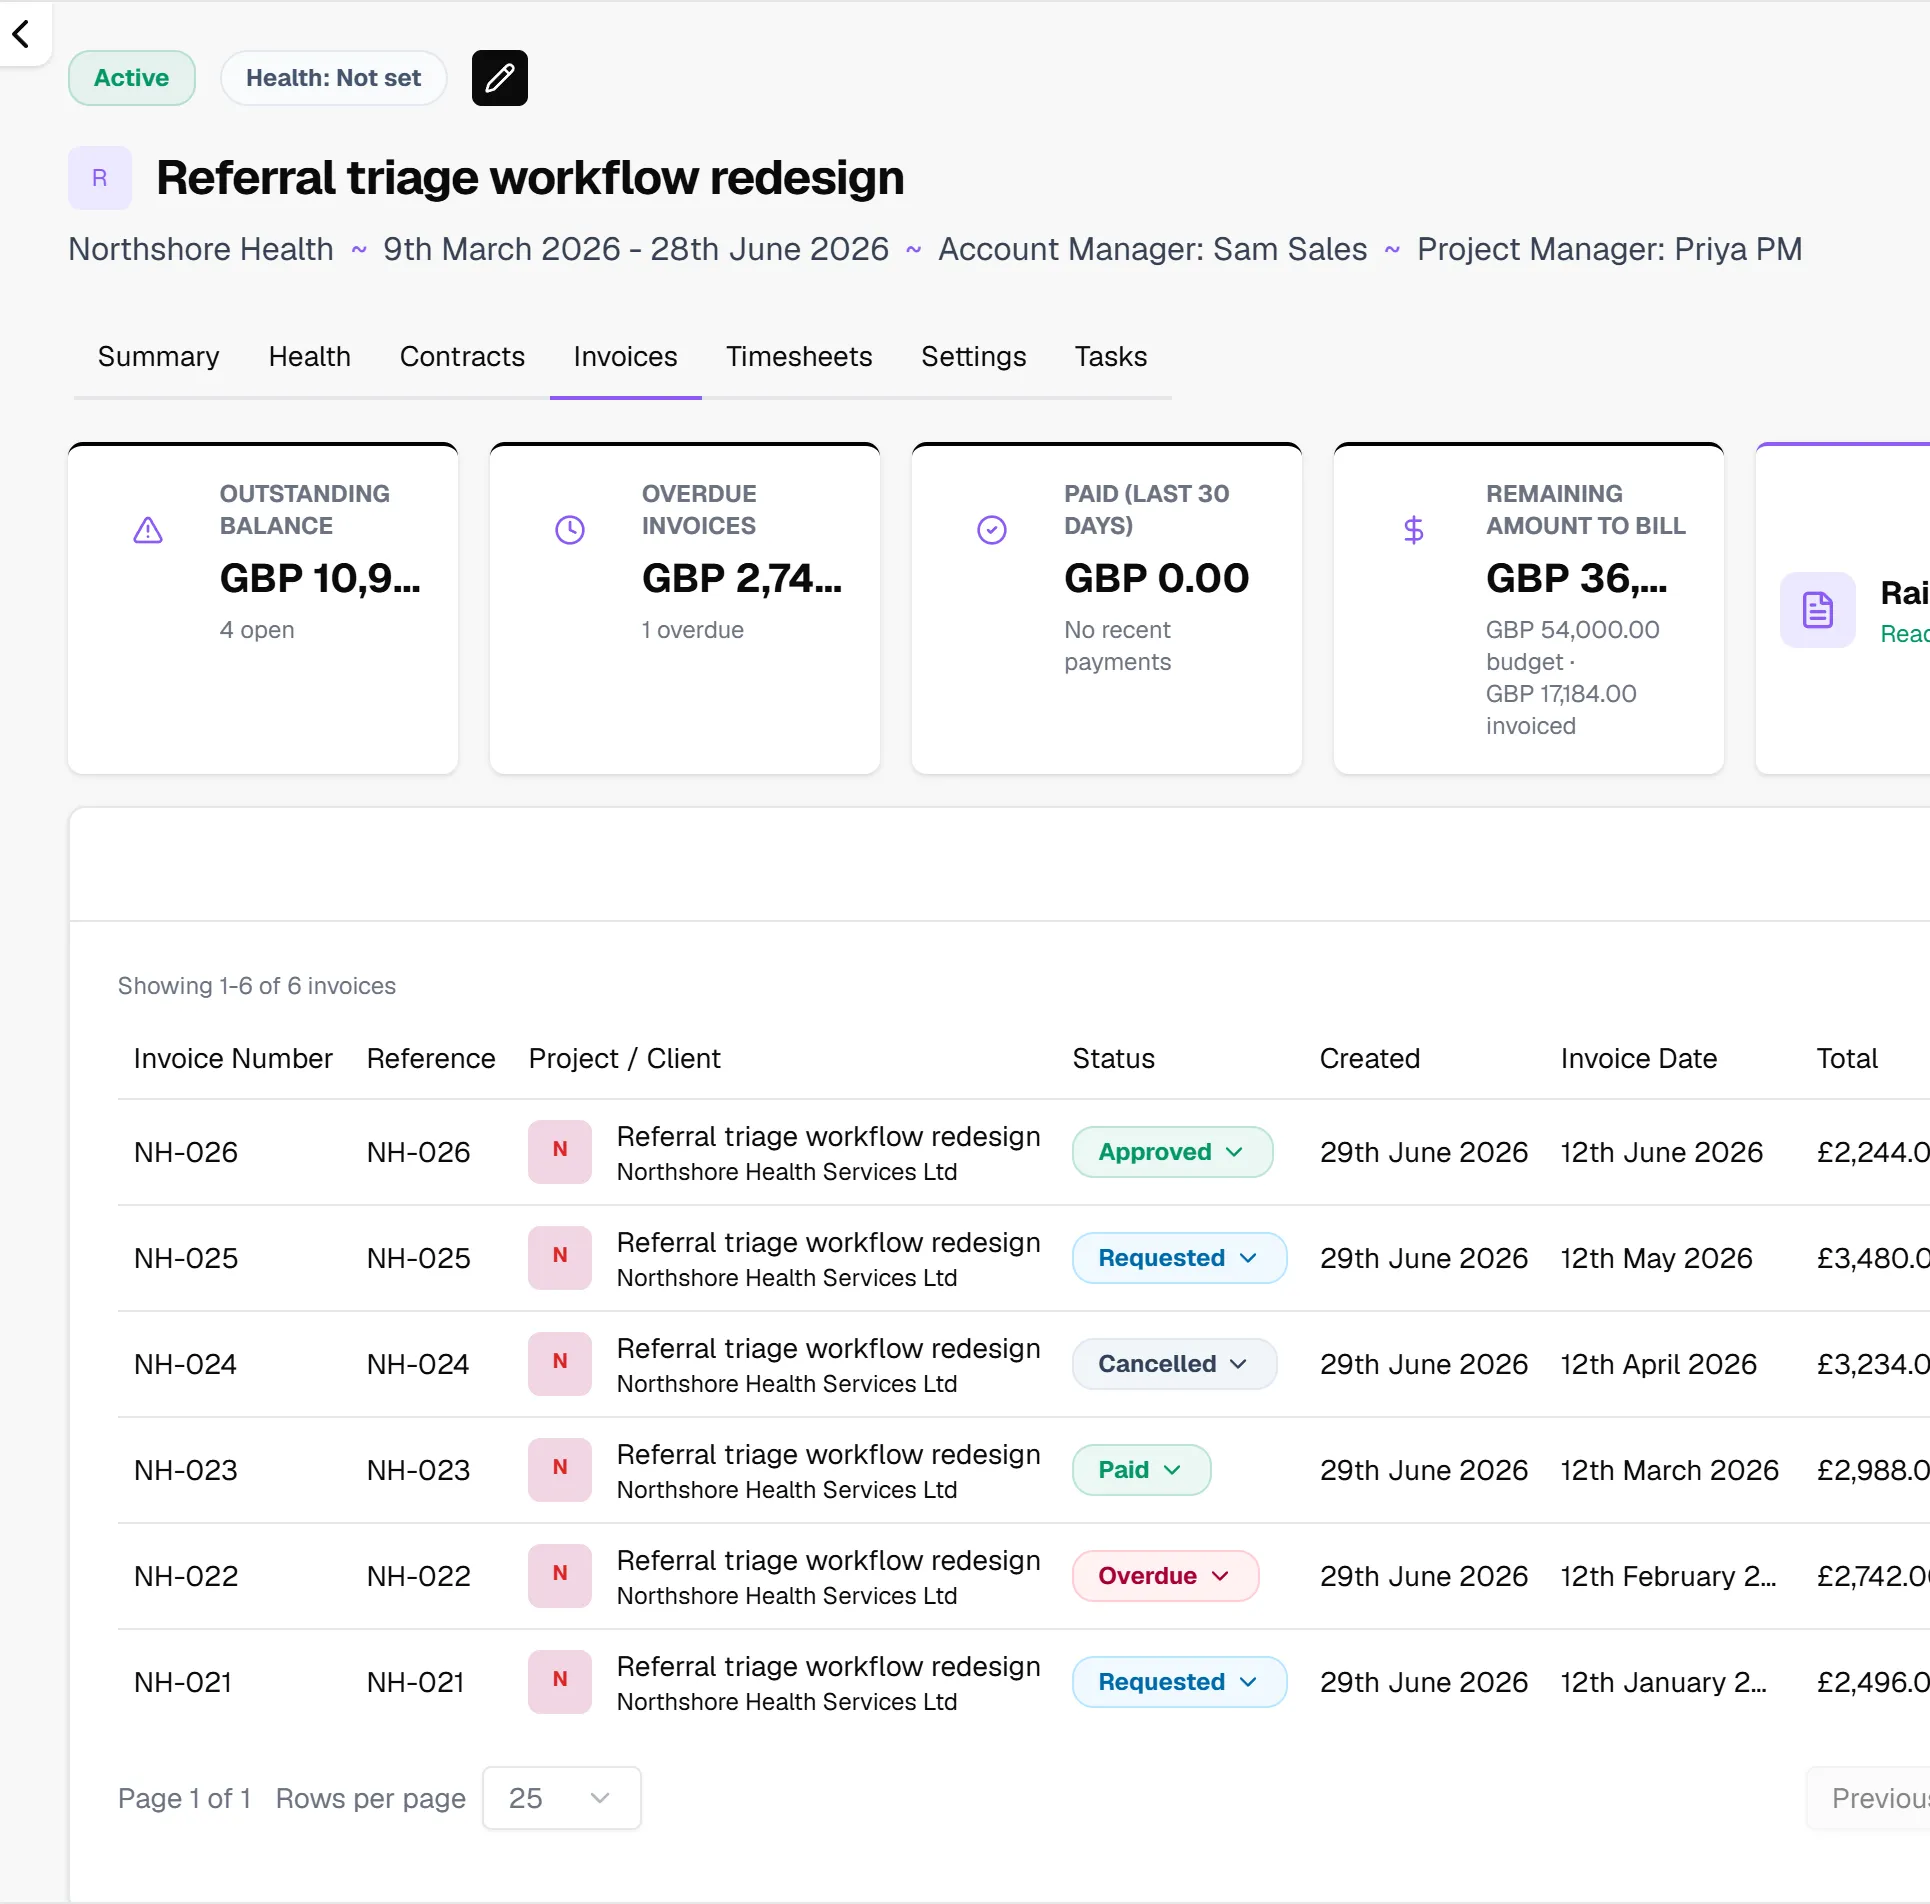Click the Page 1 of 1 text
The height and width of the screenshot is (1904, 1930).
184,1798
